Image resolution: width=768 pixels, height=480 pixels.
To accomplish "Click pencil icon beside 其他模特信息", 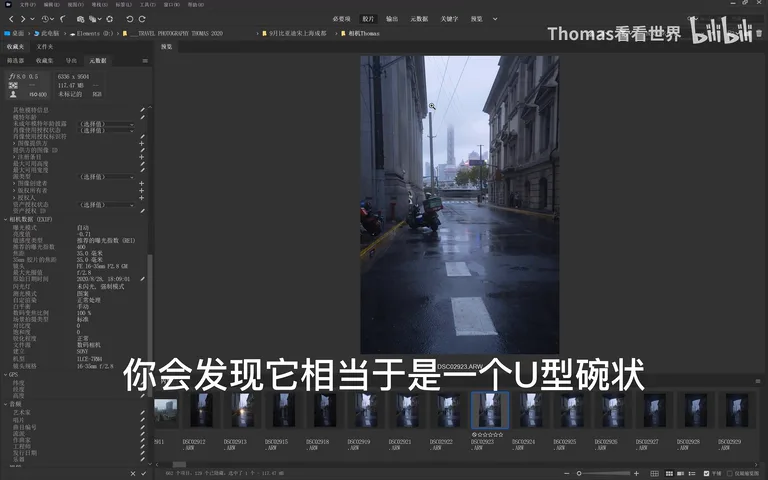I will click(142, 110).
